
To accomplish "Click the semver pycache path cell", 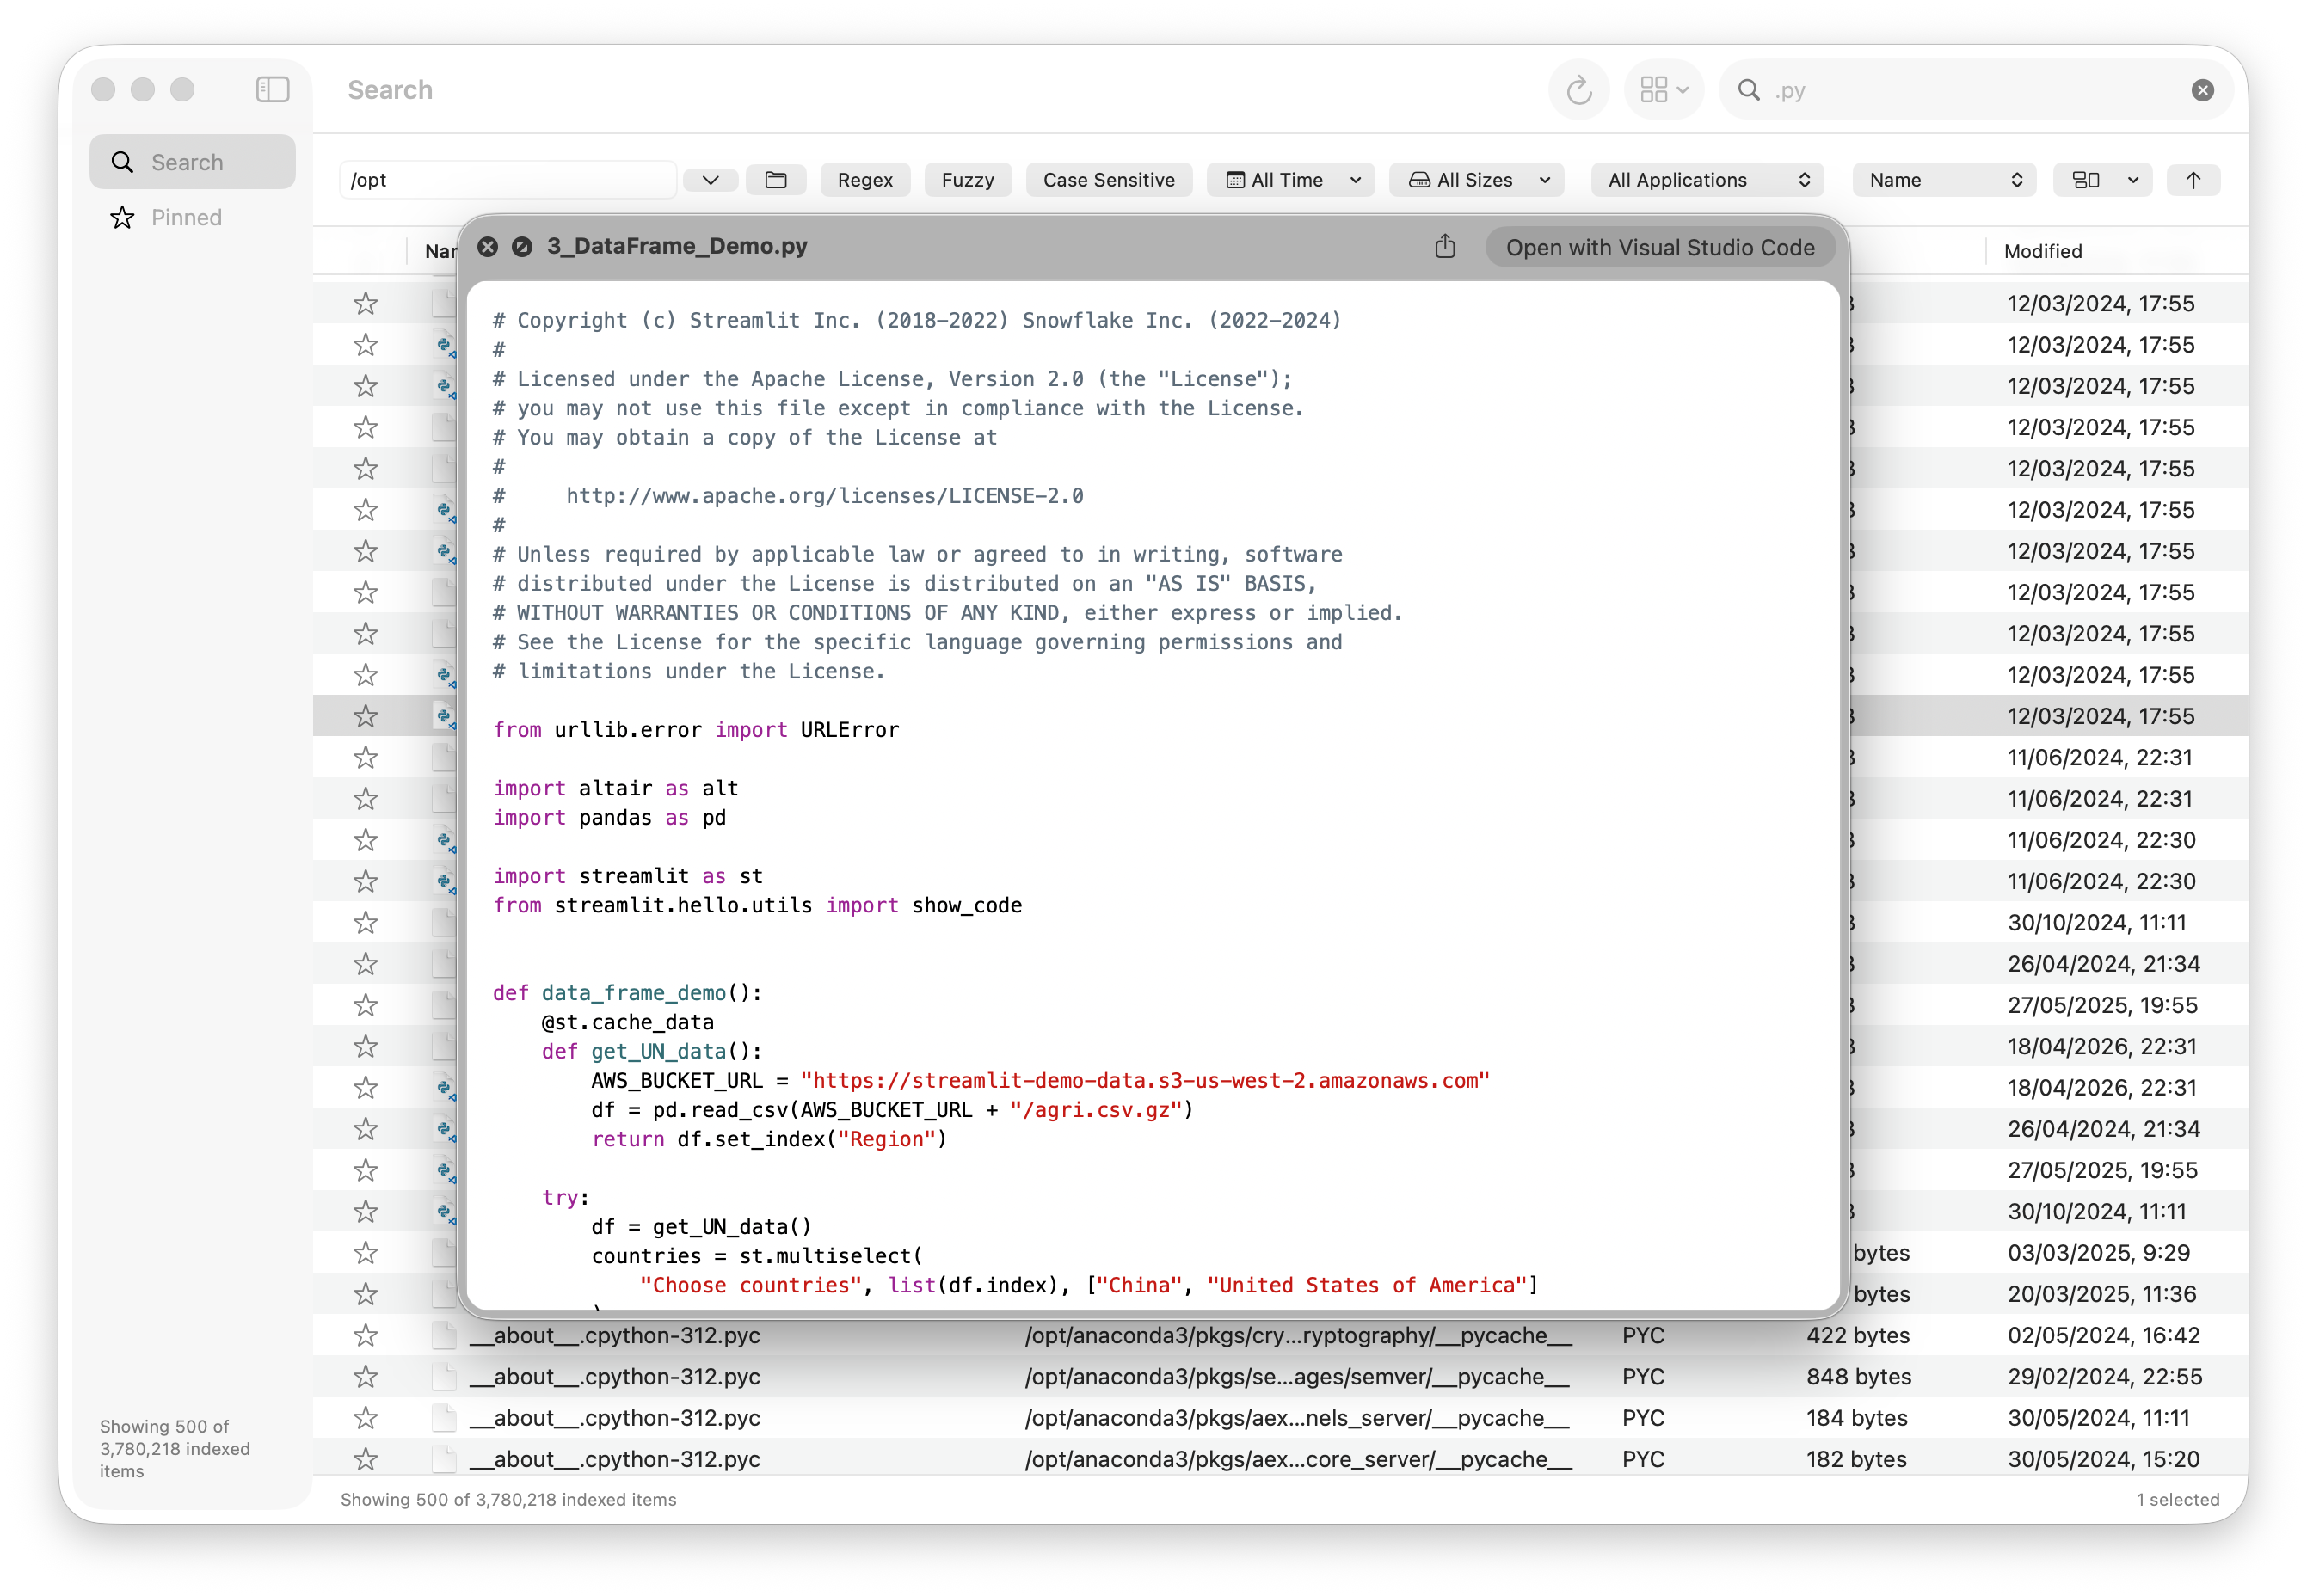I will pyautogui.click(x=1296, y=1376).
